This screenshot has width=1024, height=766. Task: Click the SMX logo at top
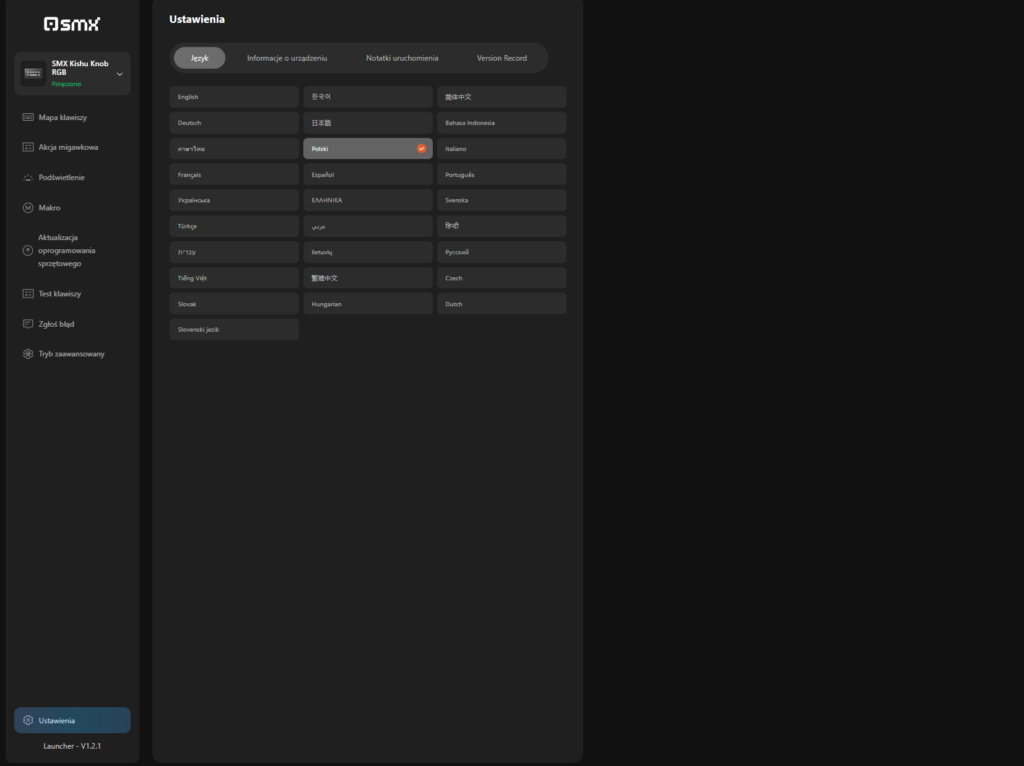[72, 24]
